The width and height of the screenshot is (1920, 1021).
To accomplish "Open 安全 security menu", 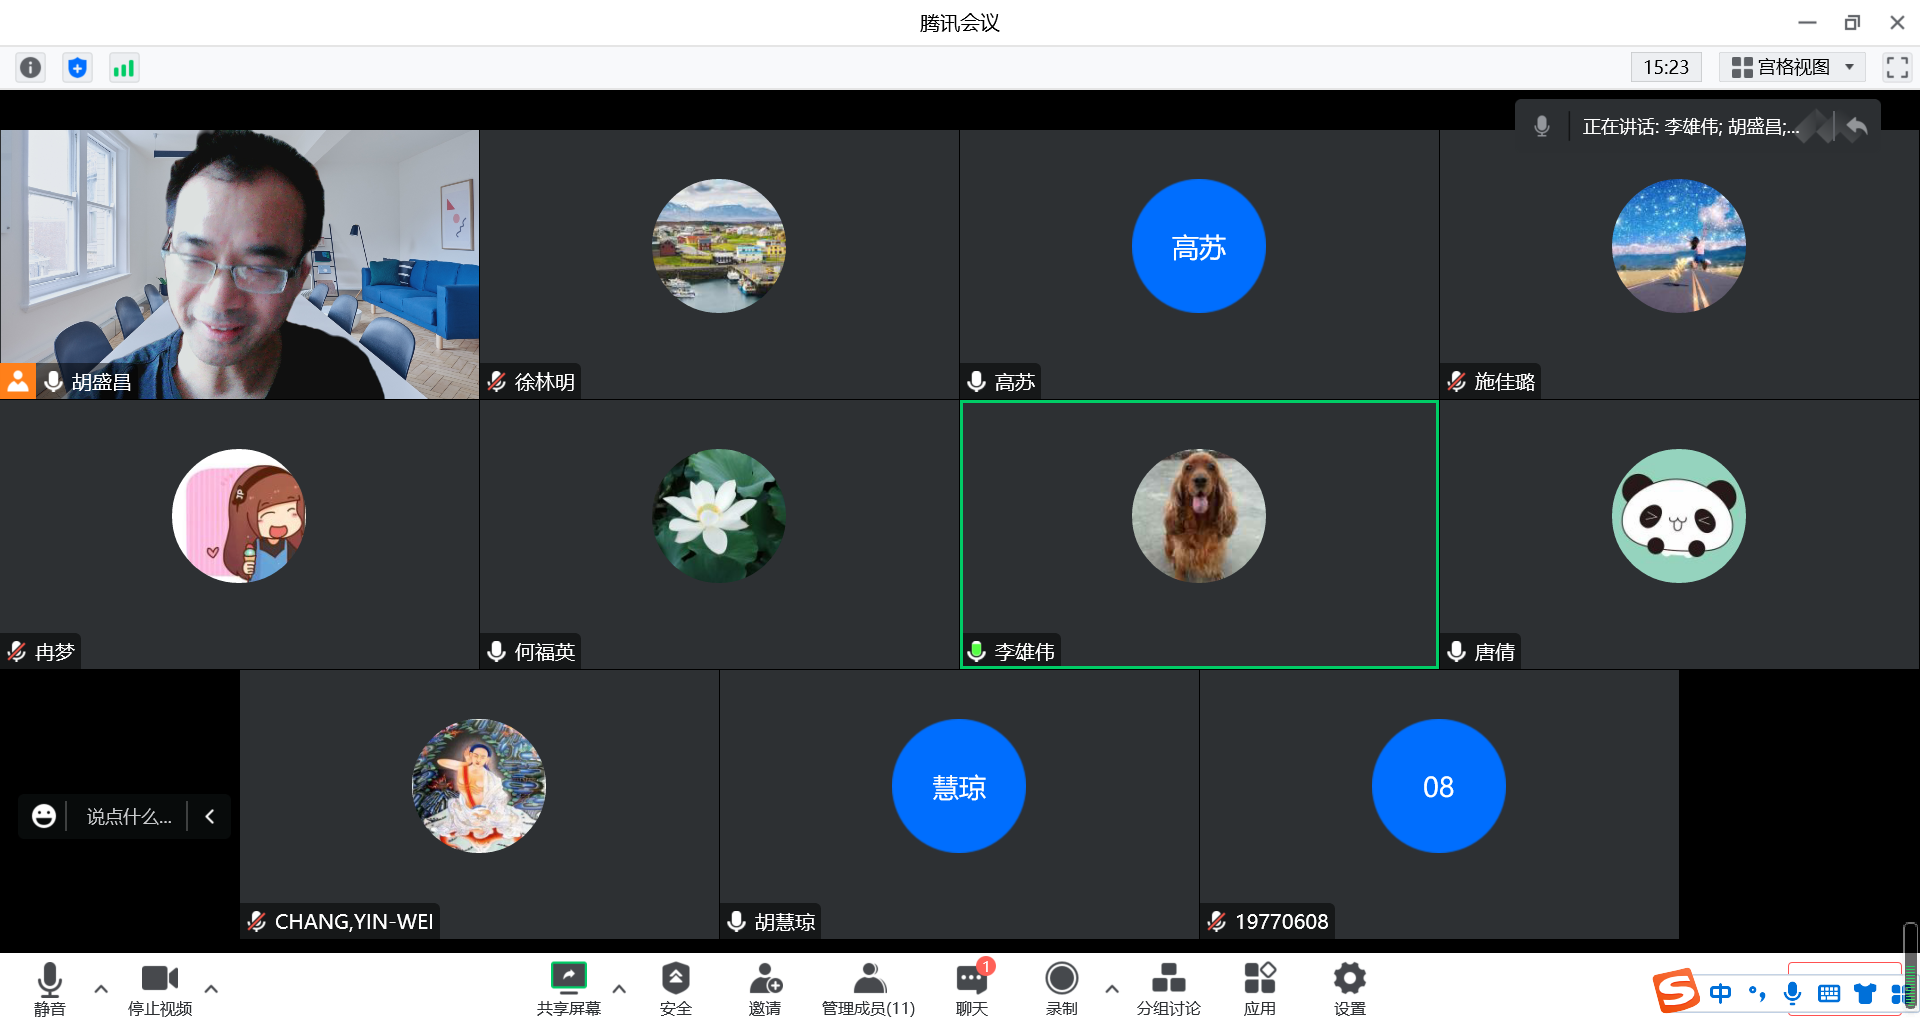I will click(676, 989).
